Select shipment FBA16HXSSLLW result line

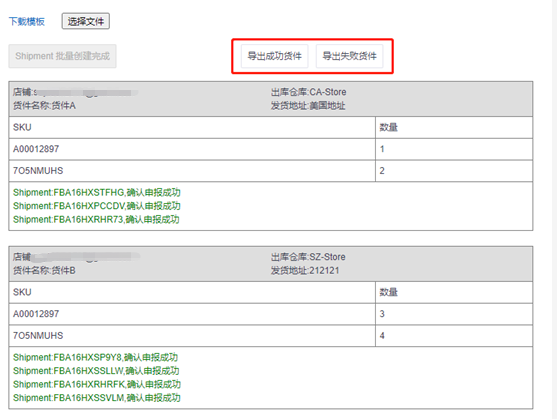point(96,371)
